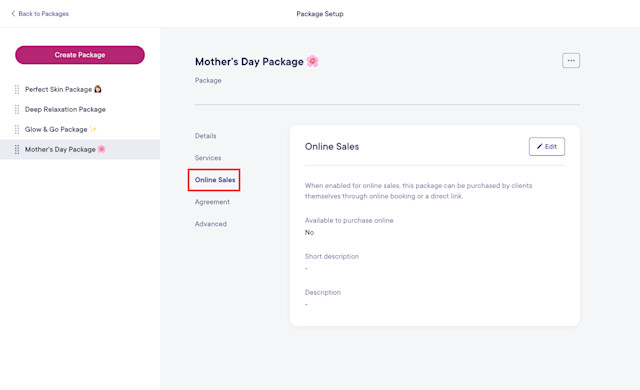This screenshot has width=640, height=390.
Task: Open the three-dot more options menu
Action: (x=571, y=60)
